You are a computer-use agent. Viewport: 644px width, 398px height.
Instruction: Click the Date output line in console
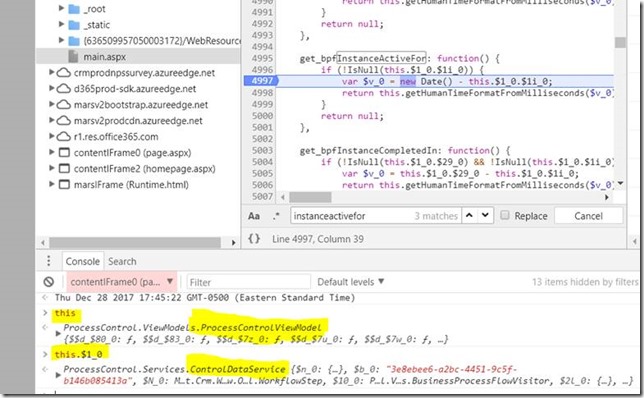click(205, 297)
